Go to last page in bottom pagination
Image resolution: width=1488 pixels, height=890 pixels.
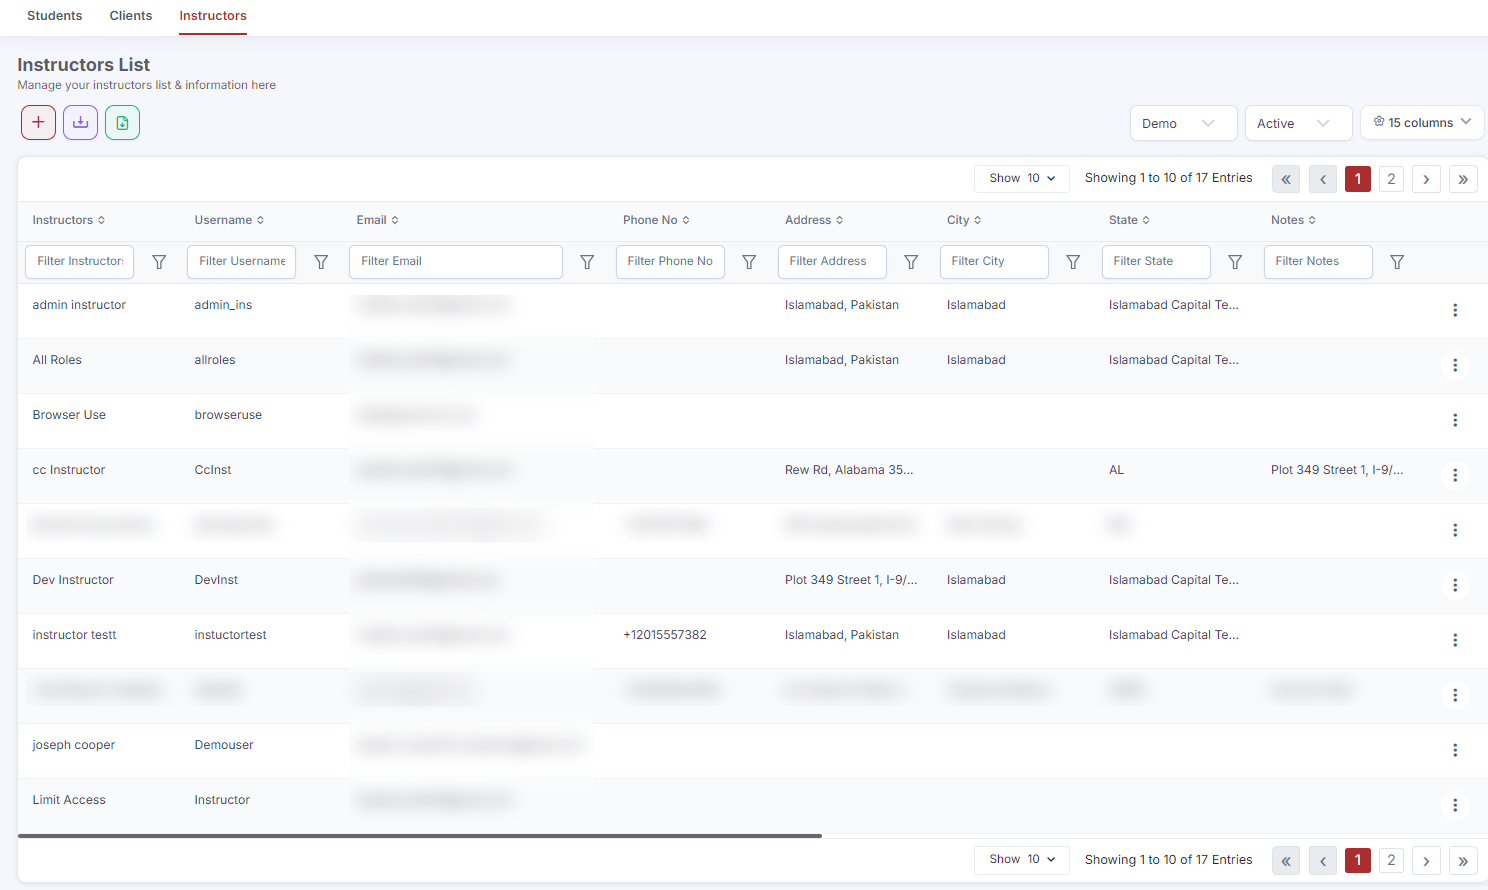point(1463,861)
